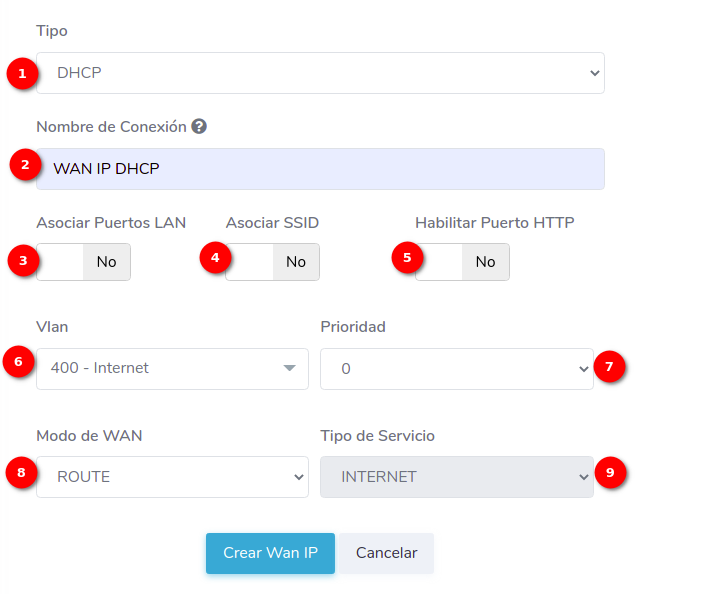Click red marker number 7

coord(609,367)
